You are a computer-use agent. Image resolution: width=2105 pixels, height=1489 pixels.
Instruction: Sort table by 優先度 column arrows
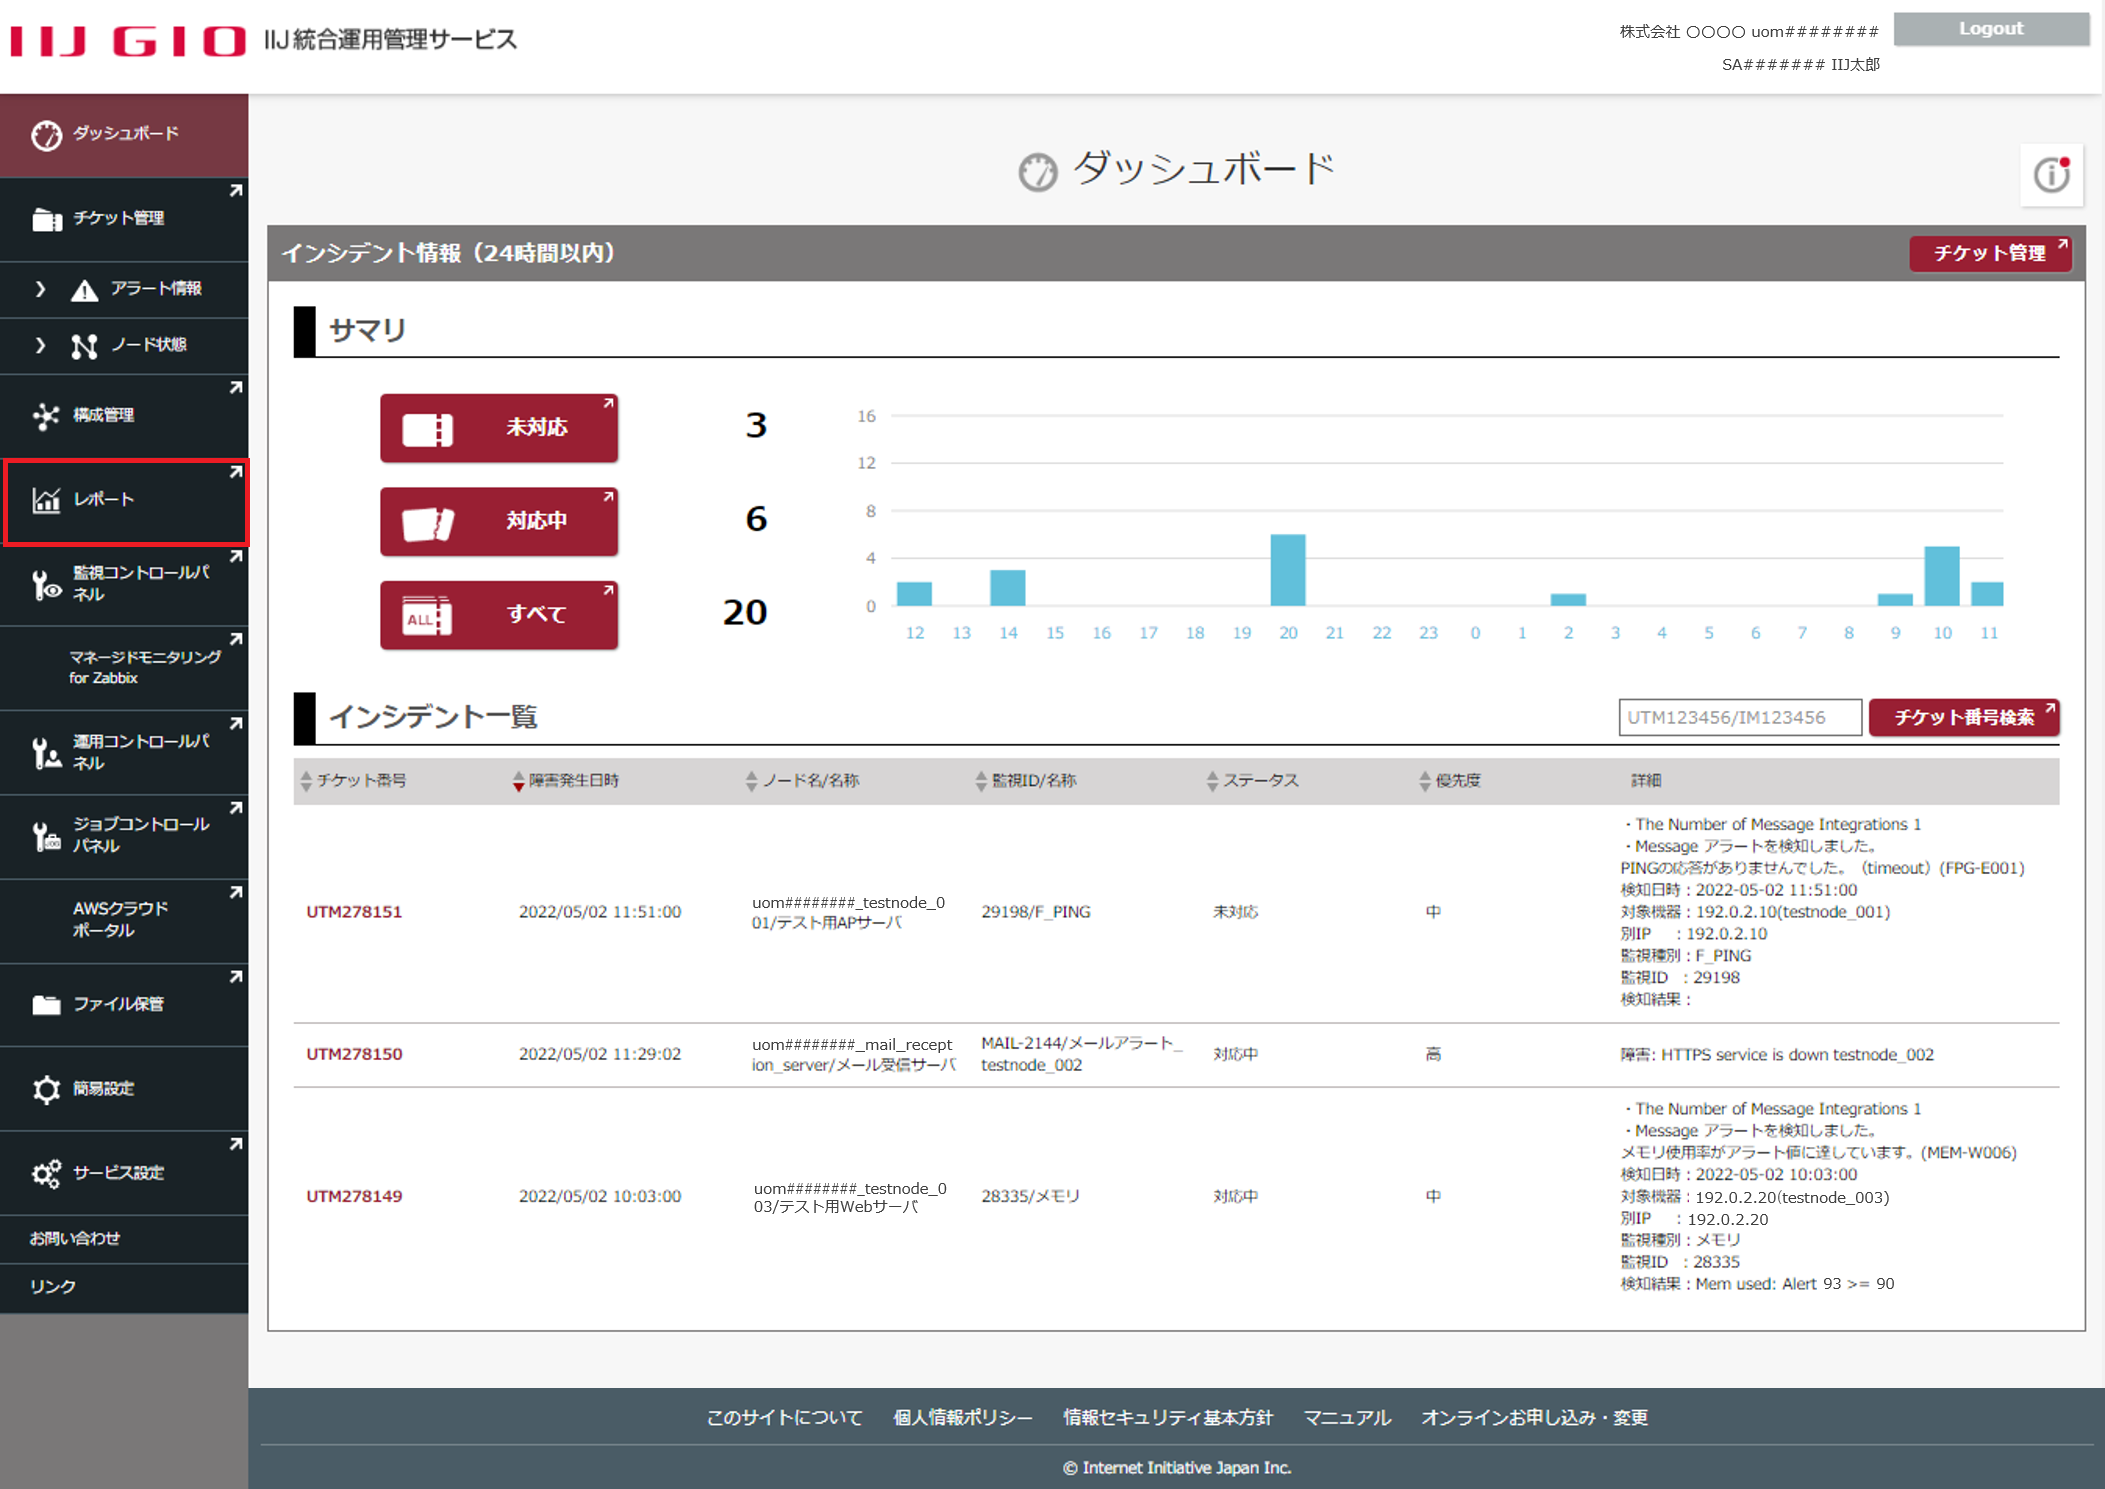[x=1424, y=782]
